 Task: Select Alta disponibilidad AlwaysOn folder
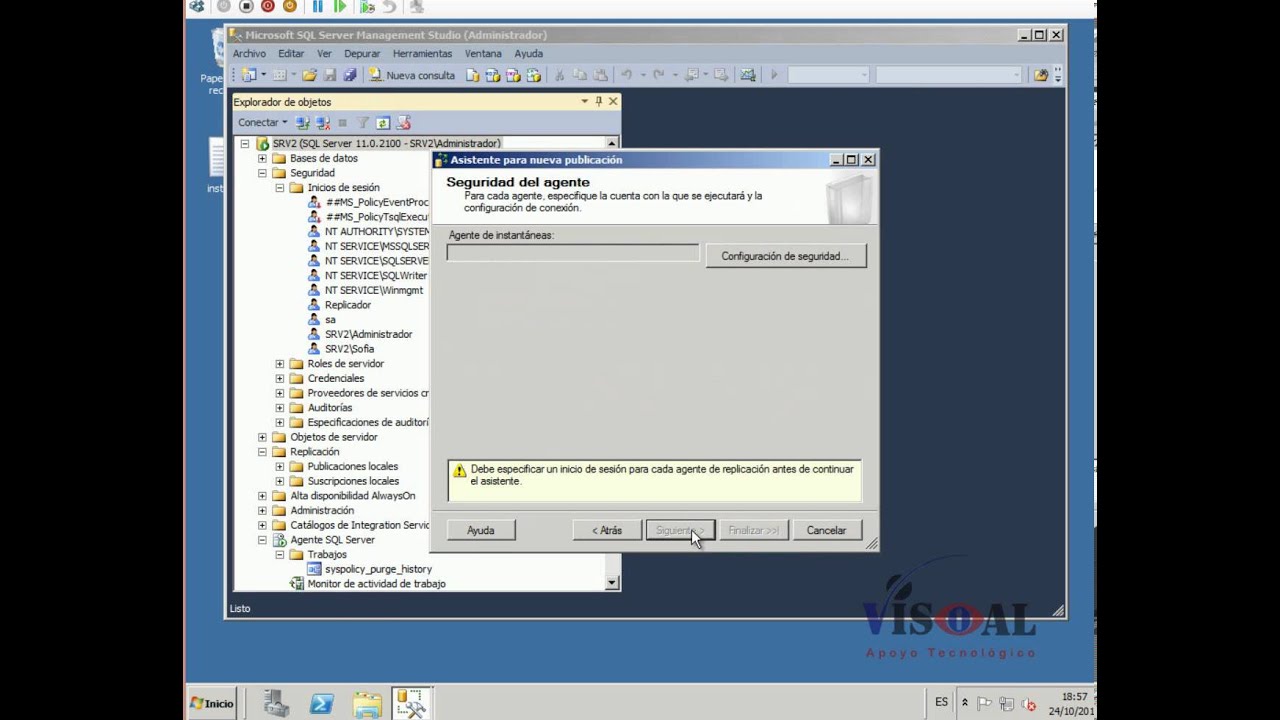(x=352, y=496)
